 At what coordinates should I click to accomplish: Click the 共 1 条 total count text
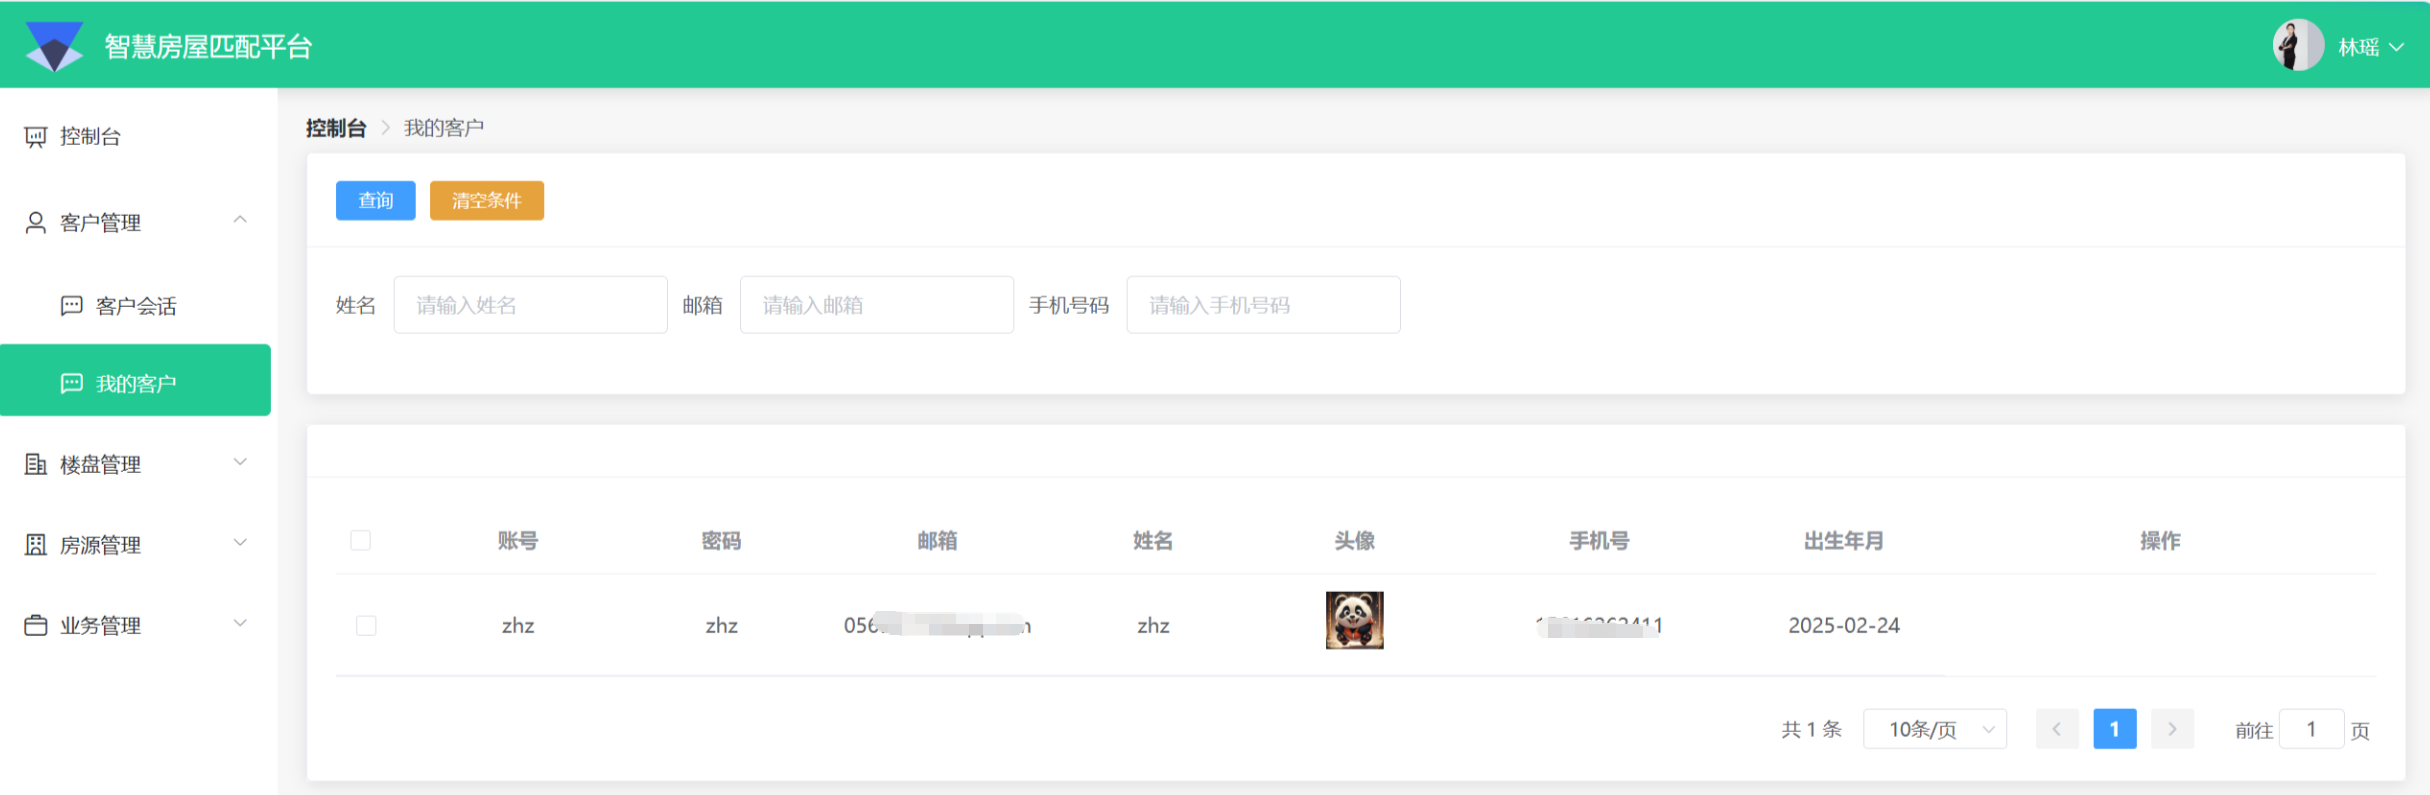(x=1811, y=729)
